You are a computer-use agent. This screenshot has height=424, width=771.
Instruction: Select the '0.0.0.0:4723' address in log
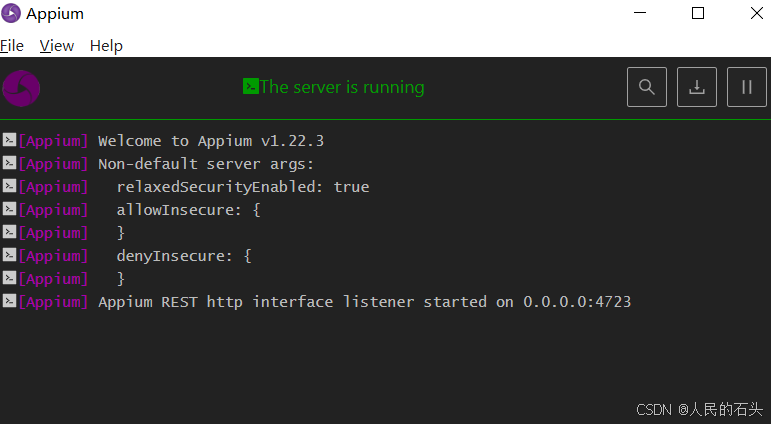577,302
